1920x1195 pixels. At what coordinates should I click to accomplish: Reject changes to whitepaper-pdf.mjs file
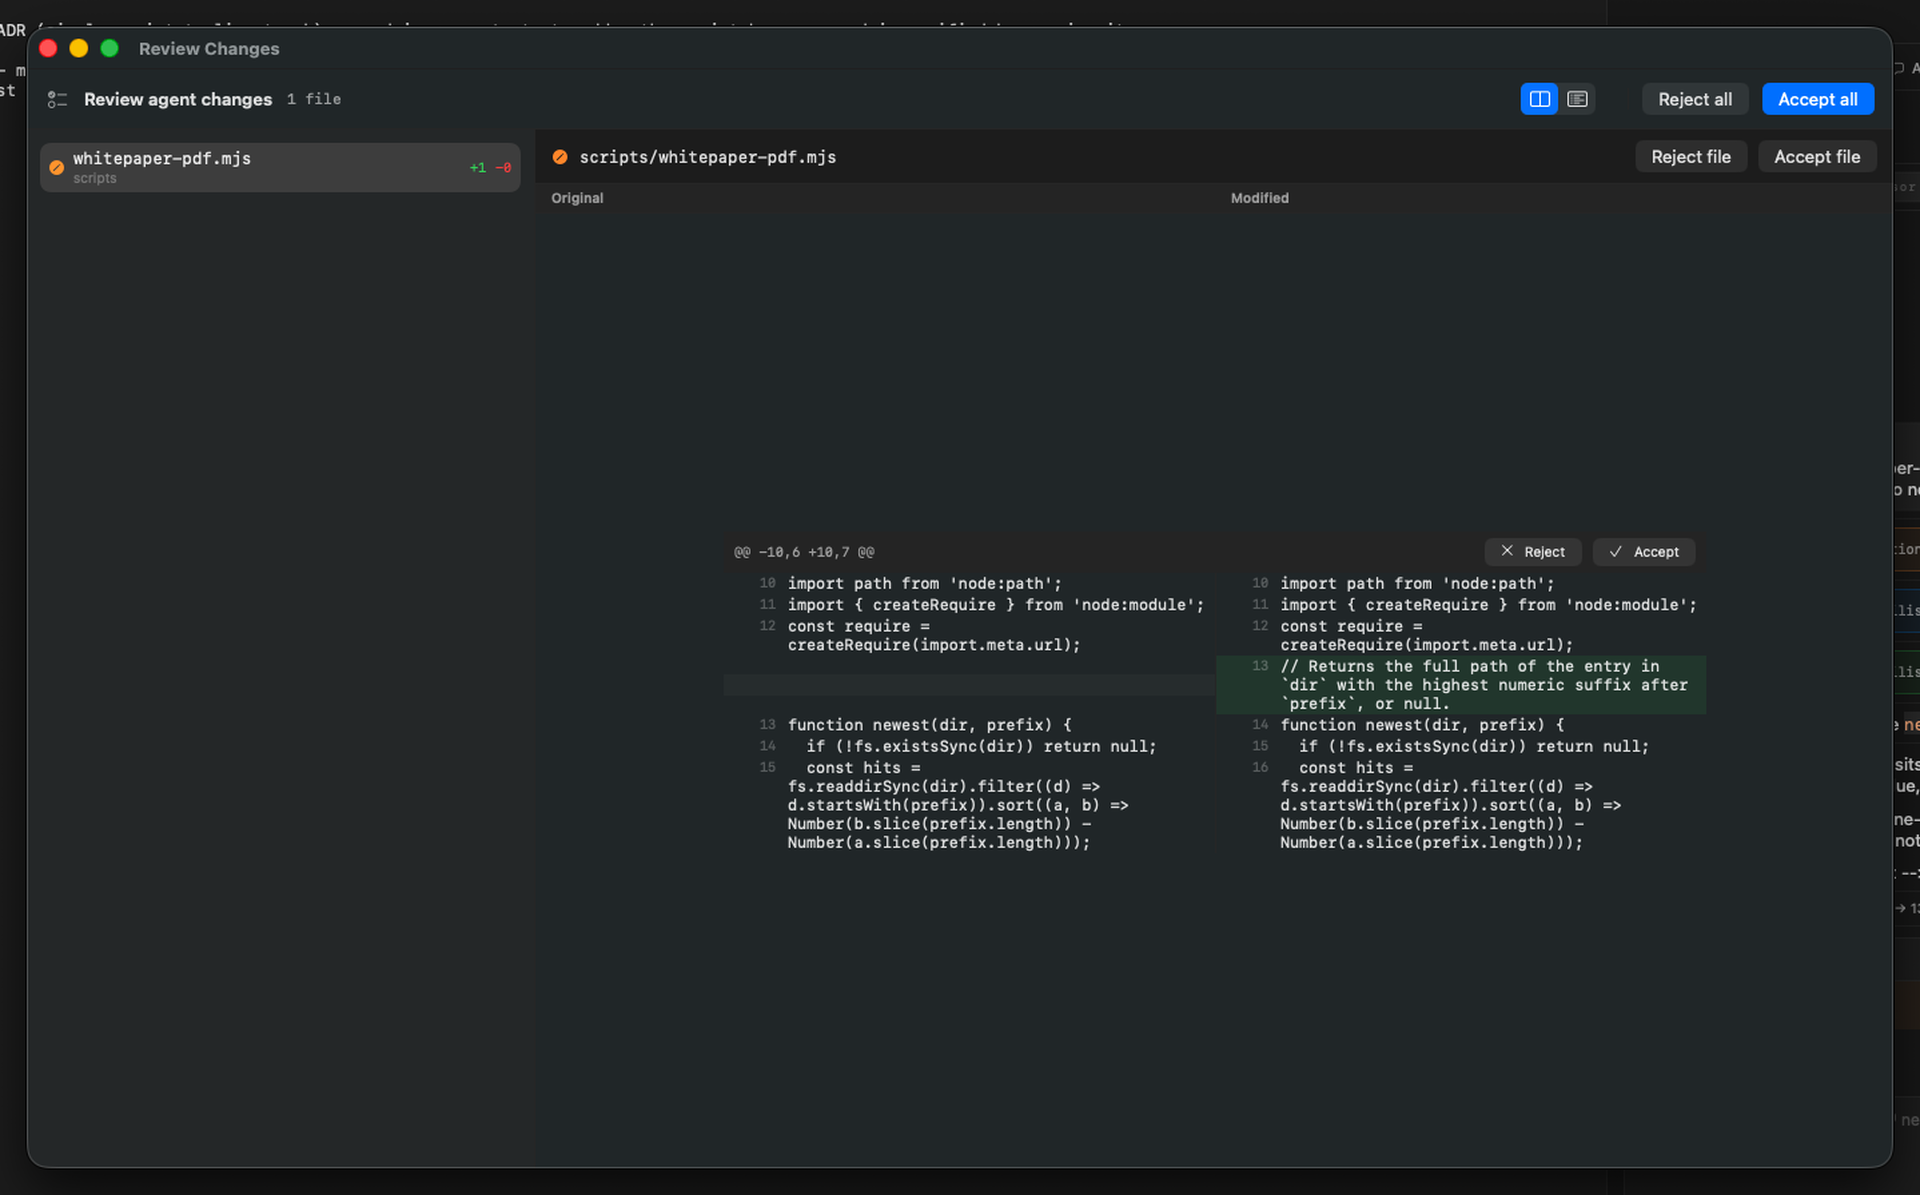(1690, 157)
